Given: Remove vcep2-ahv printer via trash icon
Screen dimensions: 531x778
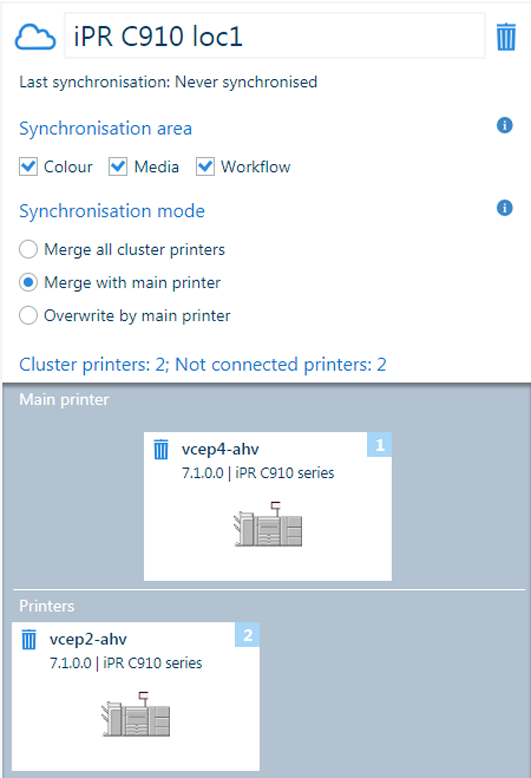Looking at the screenshot, I should point(29,640).
